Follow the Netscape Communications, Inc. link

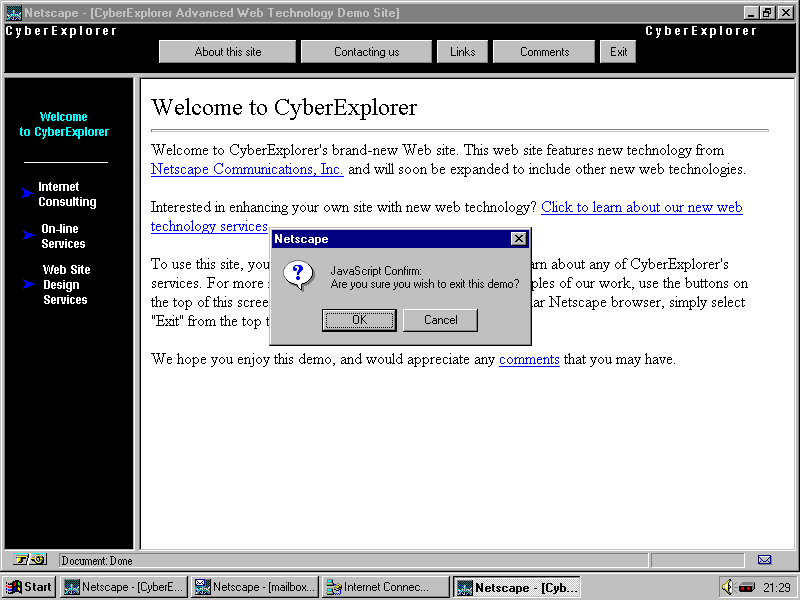coord(247,169)
